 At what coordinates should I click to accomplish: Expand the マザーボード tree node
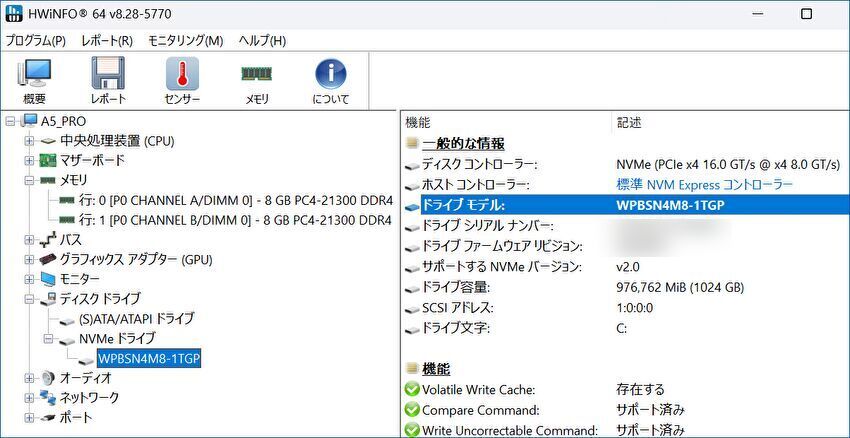pyautogui.click(x=29, y=161)
